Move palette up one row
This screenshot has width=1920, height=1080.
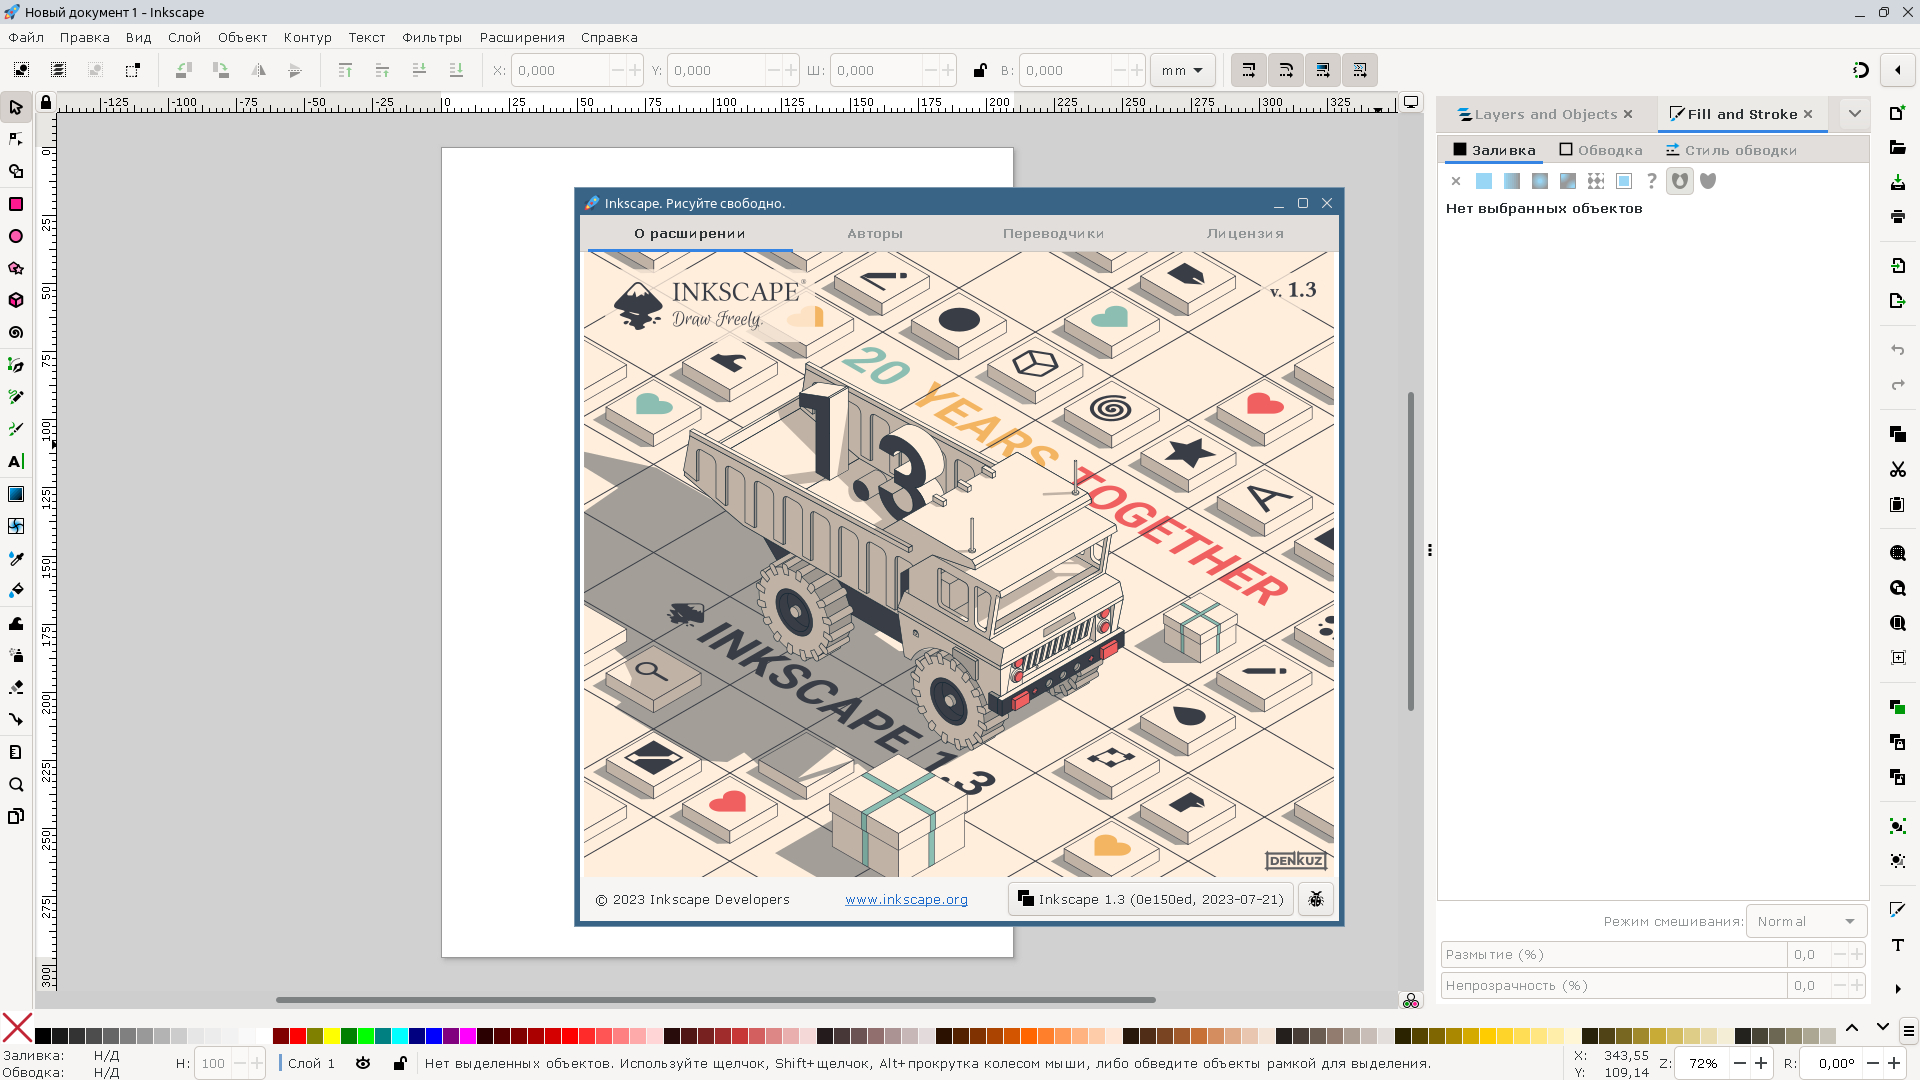[1852, 1028]
